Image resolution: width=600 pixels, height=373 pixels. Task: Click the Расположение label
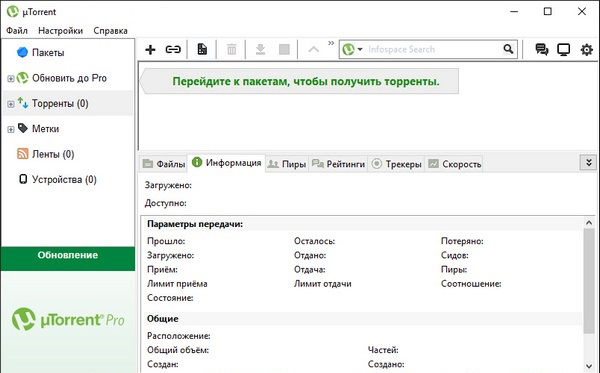pyautogui.click(x=179, y=336)
